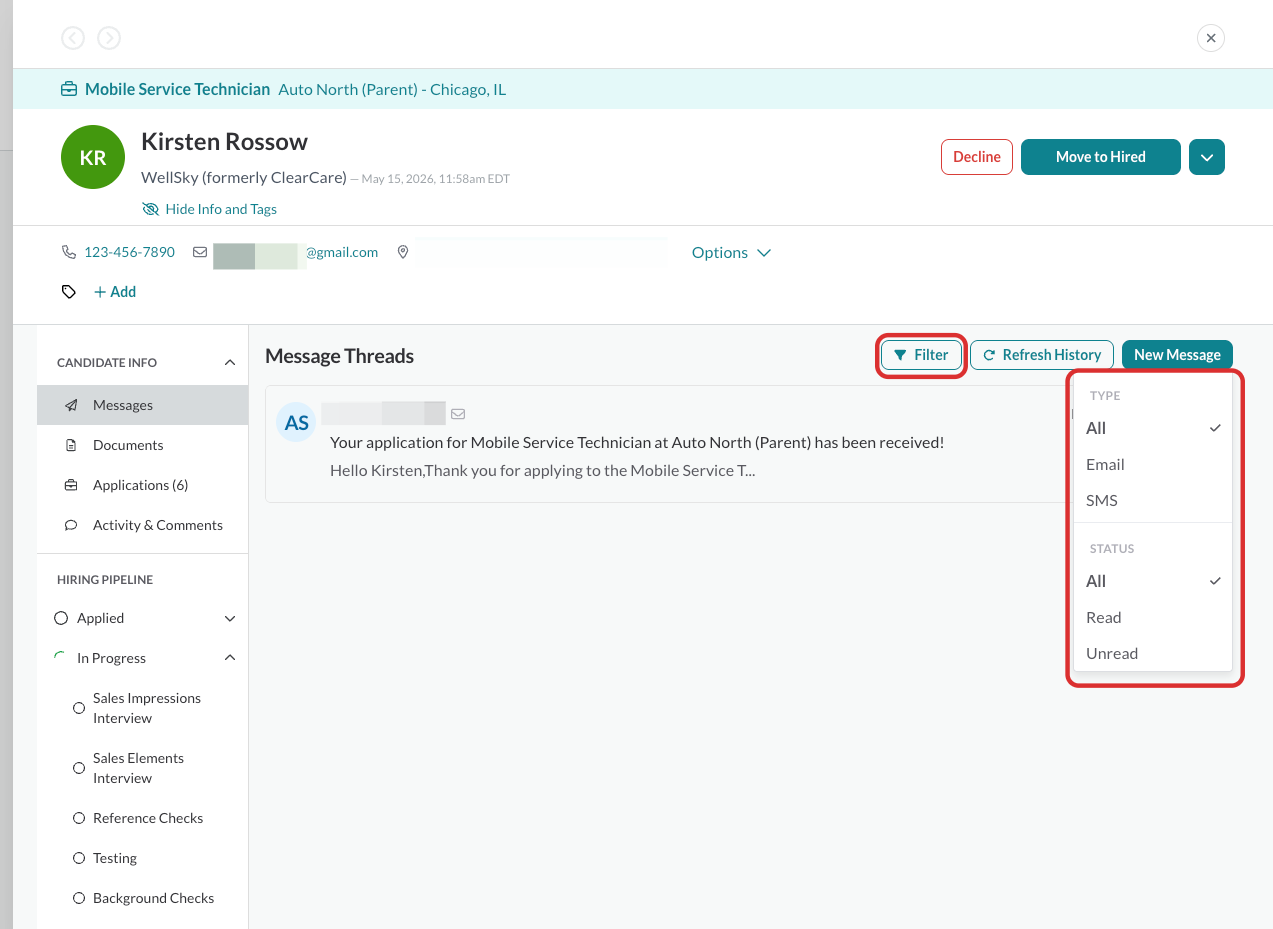Filter messages by SMS type
The height and width of the screenshot is (929, 1273).
click(x=1153, y=500)
